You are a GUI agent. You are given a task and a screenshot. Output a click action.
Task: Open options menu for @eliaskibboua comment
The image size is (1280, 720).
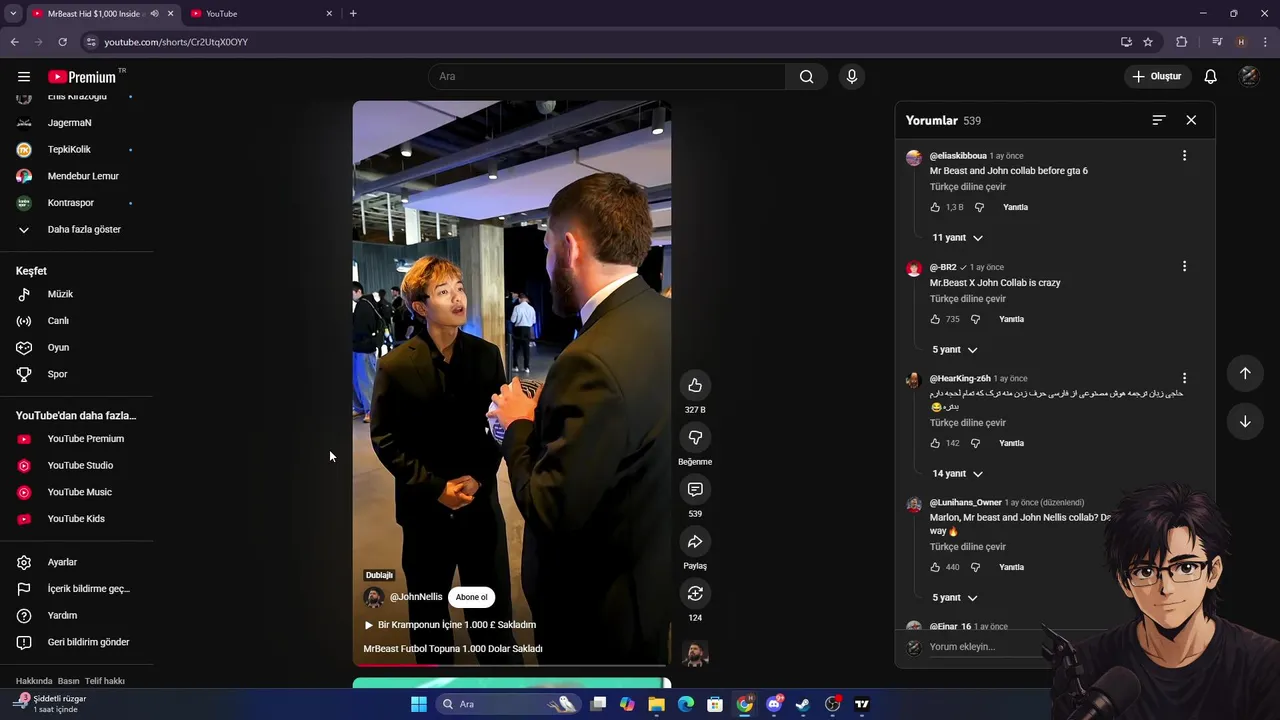pos(1184,156)
